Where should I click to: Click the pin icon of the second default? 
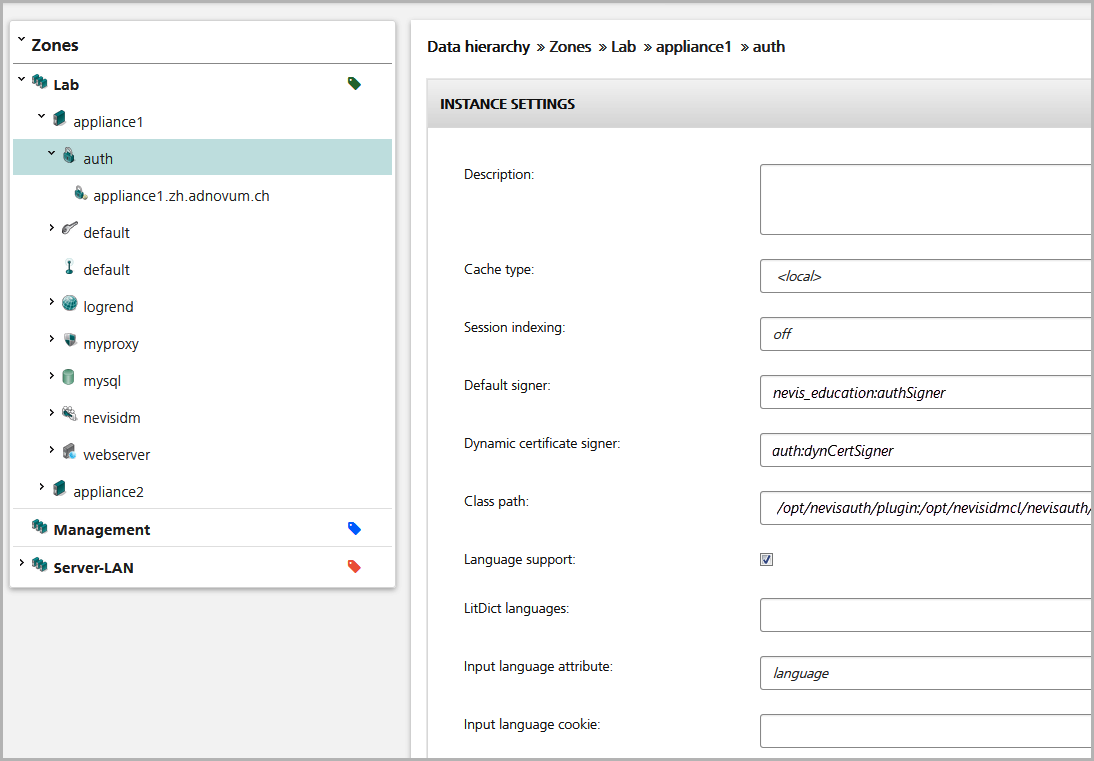tap(69, 268)
